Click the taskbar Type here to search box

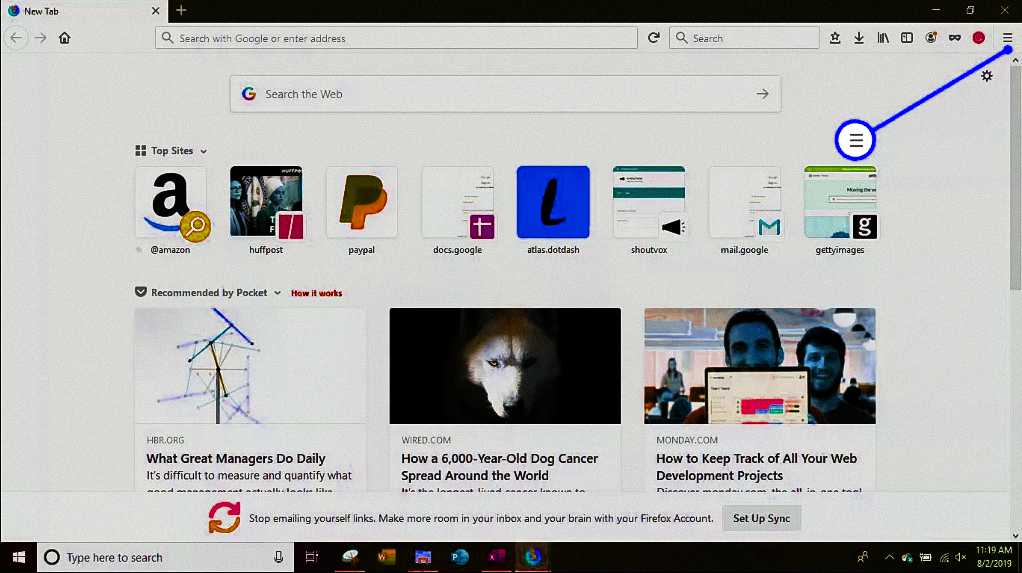click(x=166, y=557)
